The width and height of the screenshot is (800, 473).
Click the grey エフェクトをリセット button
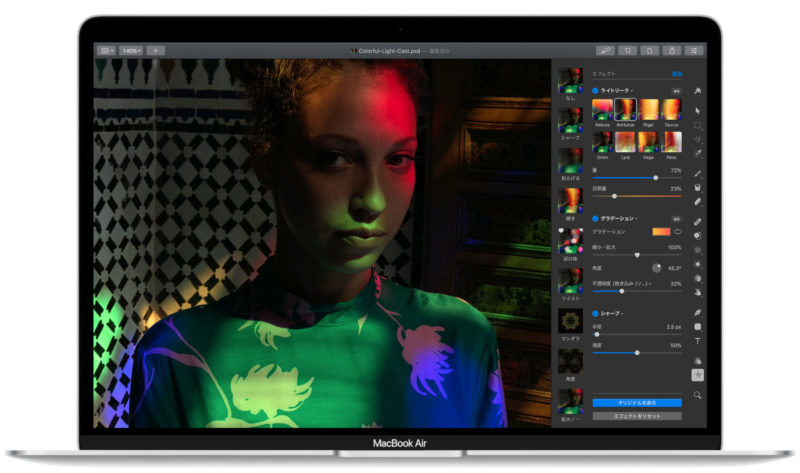(x=637, y=416)
